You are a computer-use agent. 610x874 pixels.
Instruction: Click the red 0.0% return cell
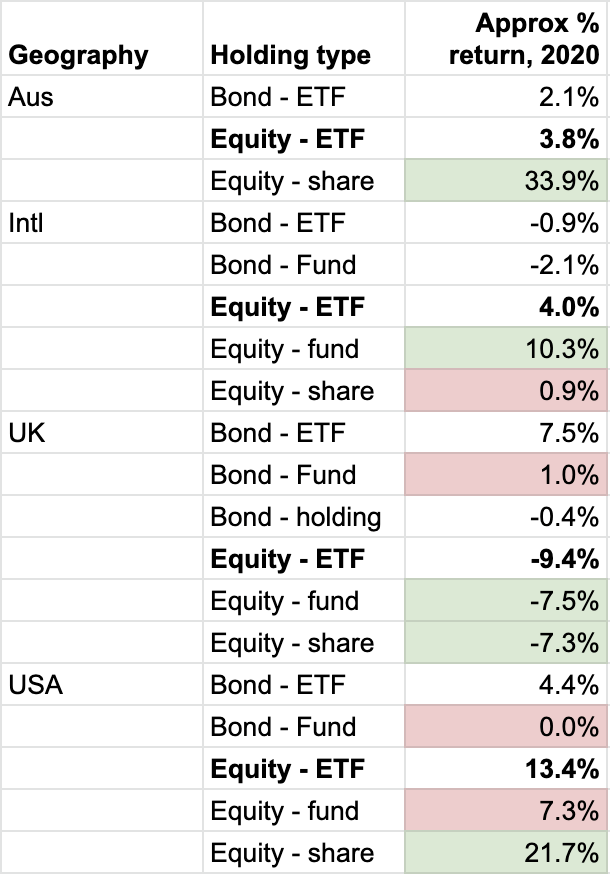(505, 727)
